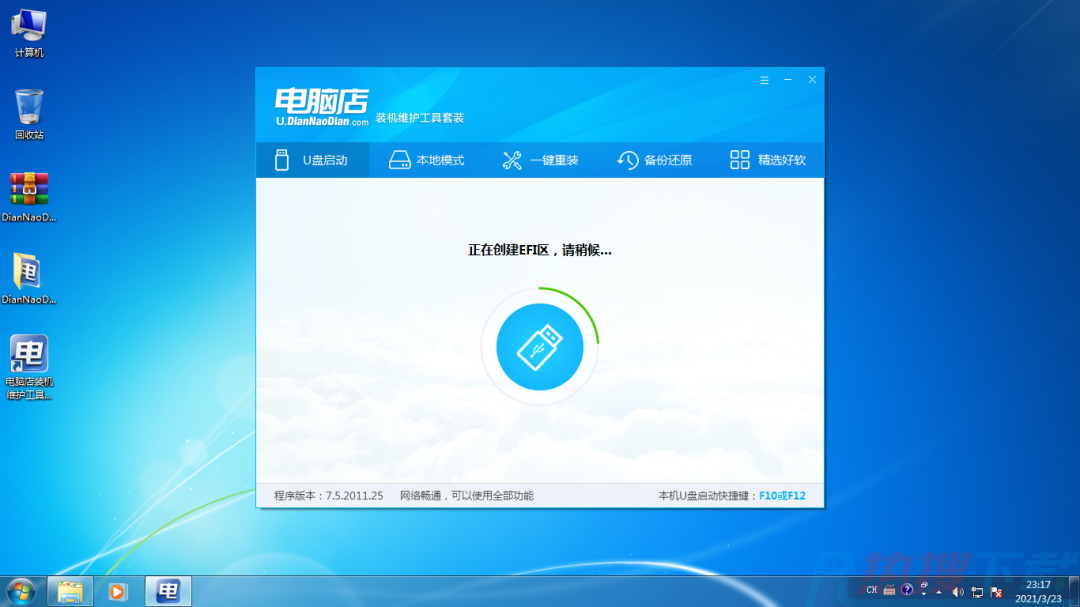1080x607 pixels.
Task: Click the 网络畅通 status message
Action: (467, 495)
